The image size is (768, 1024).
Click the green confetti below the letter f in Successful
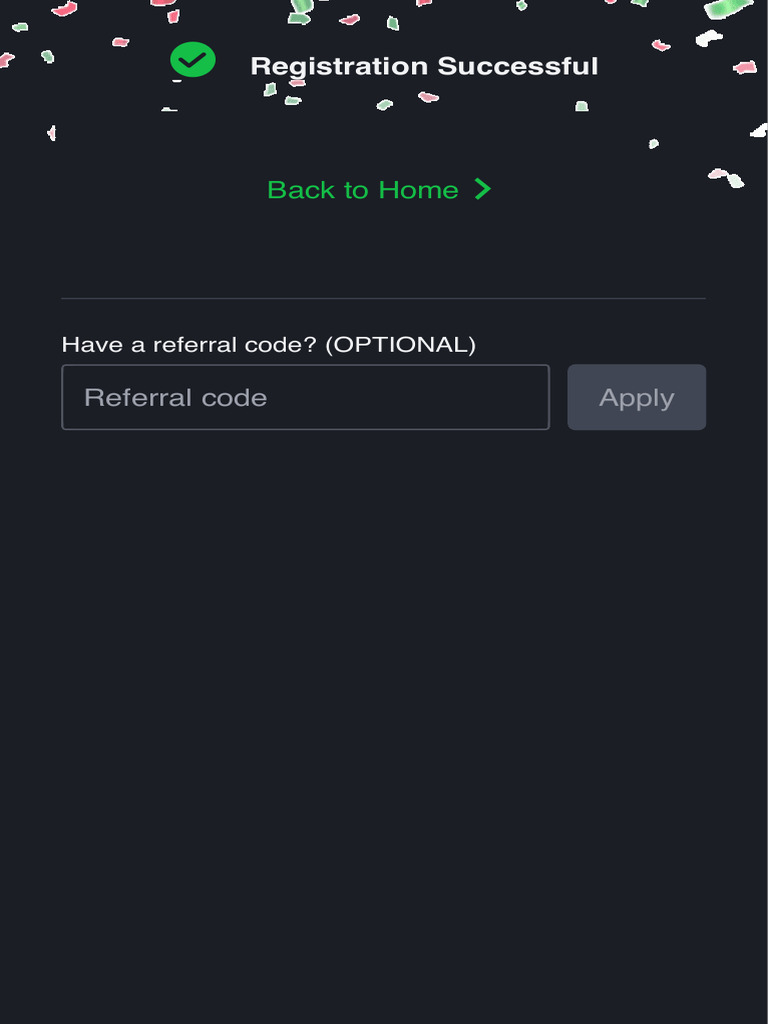coord(581,106)
